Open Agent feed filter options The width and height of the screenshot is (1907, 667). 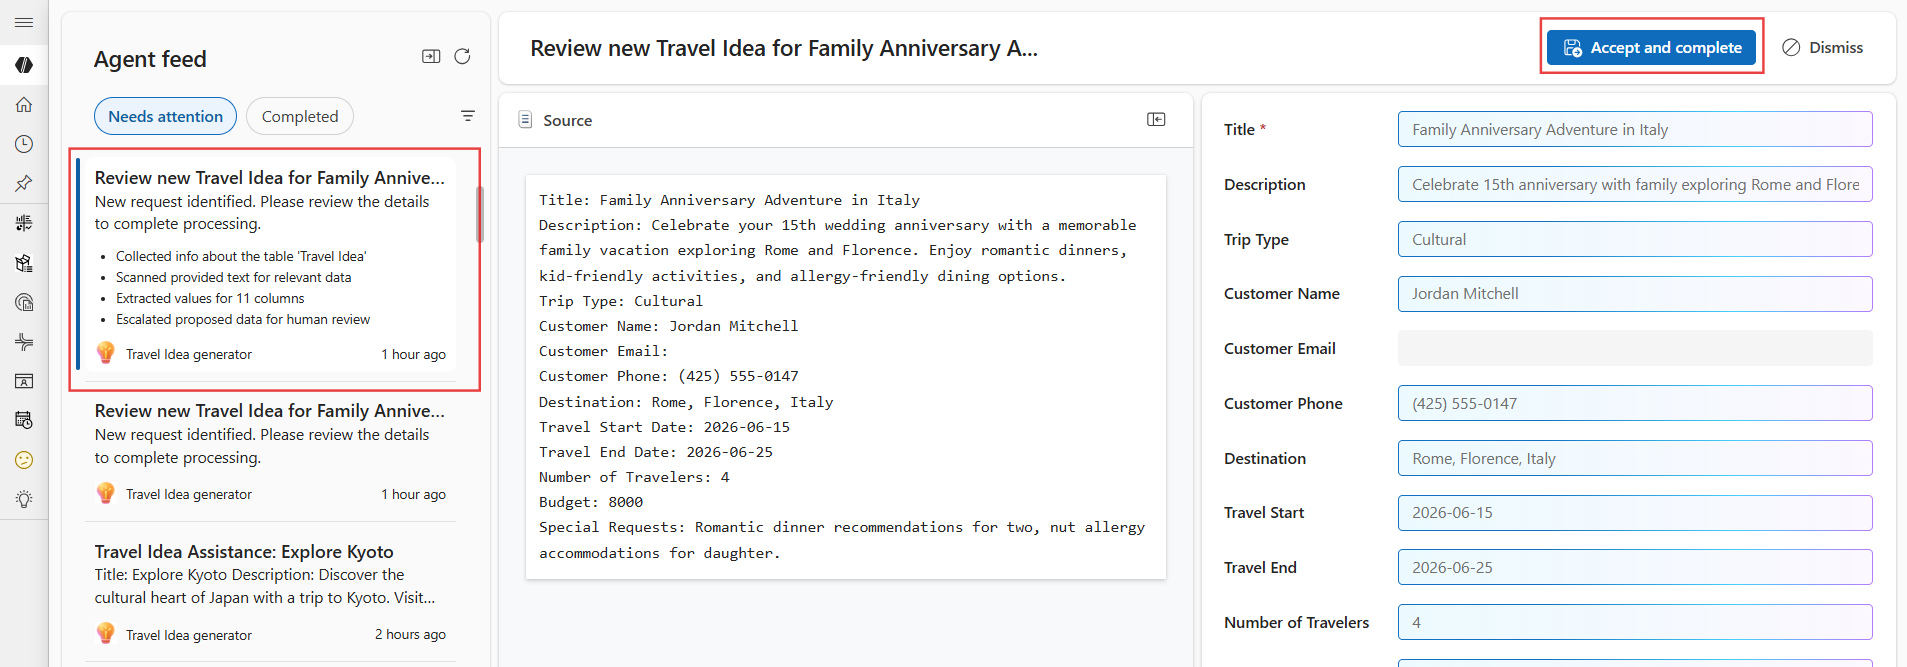[467, 116]
